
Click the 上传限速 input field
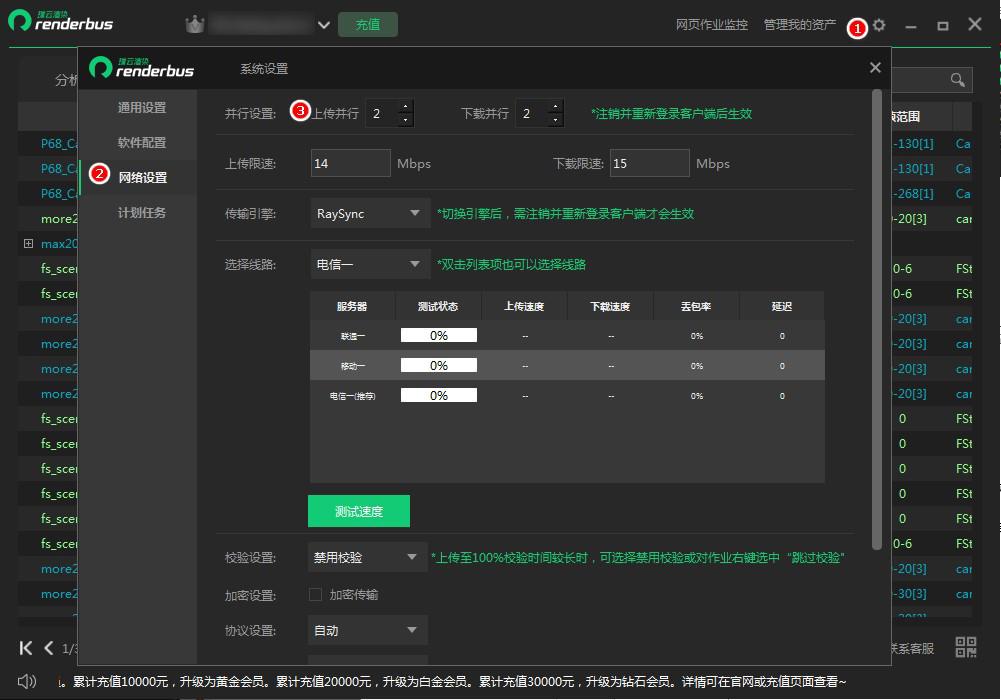(x=350, y=163)
